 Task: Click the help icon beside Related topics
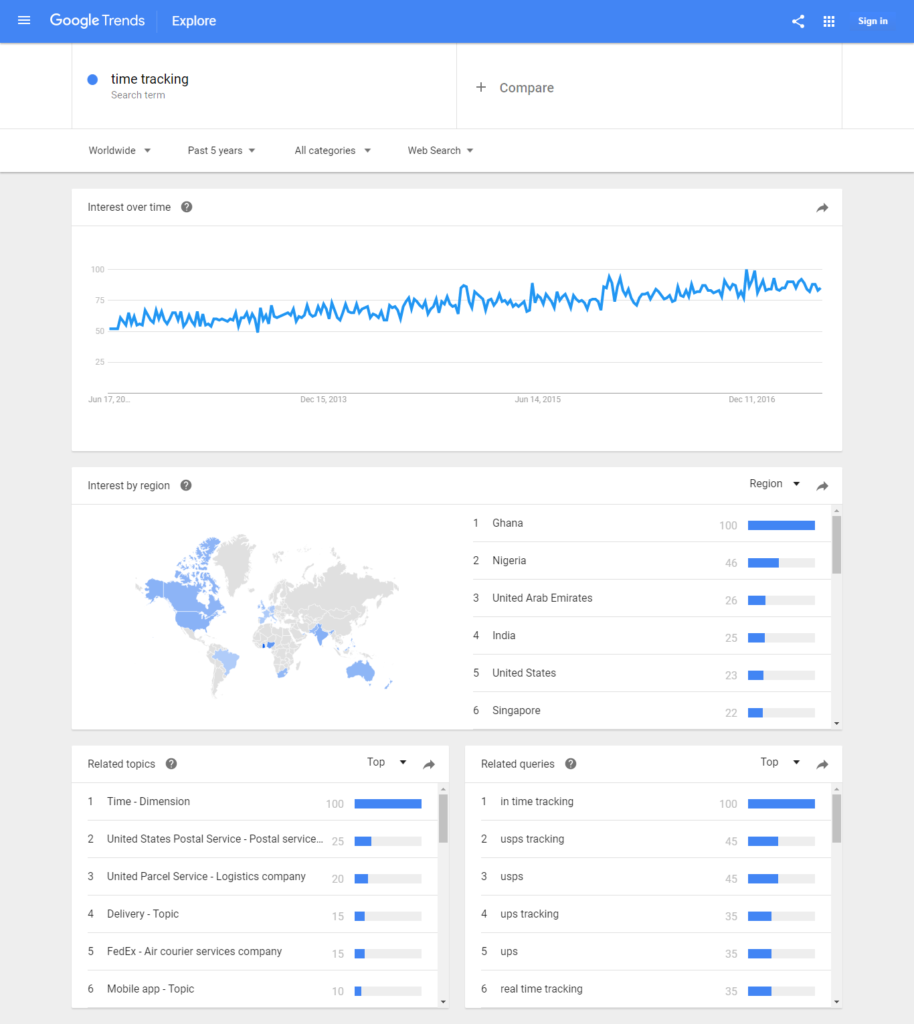(x=171, y=763)
